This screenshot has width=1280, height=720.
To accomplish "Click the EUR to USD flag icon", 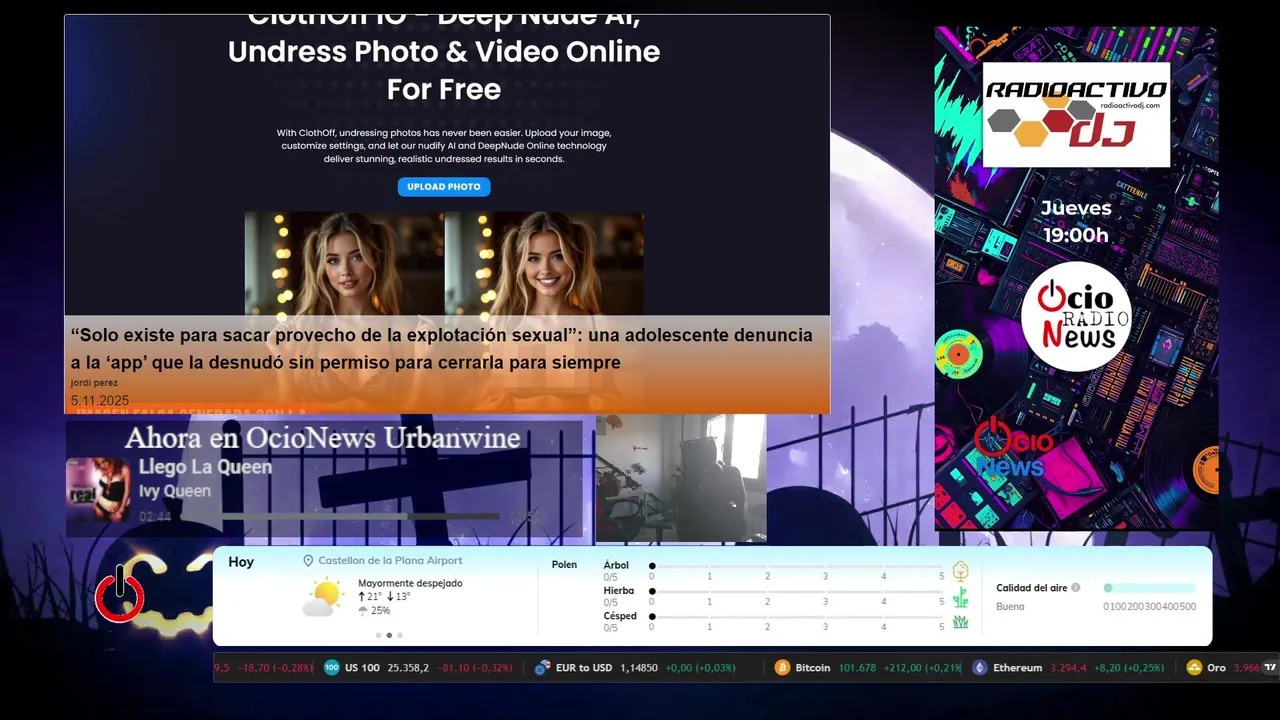I will pos(543,668).
